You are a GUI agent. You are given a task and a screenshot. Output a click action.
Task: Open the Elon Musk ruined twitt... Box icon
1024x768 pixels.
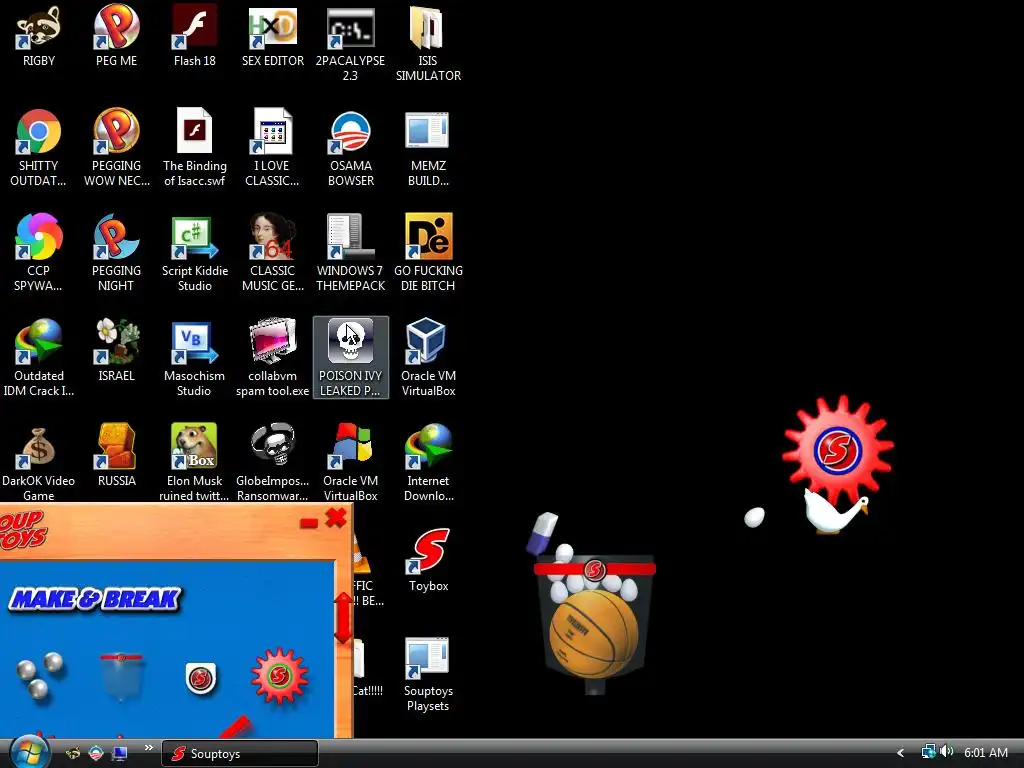click(x=195, y=462)
